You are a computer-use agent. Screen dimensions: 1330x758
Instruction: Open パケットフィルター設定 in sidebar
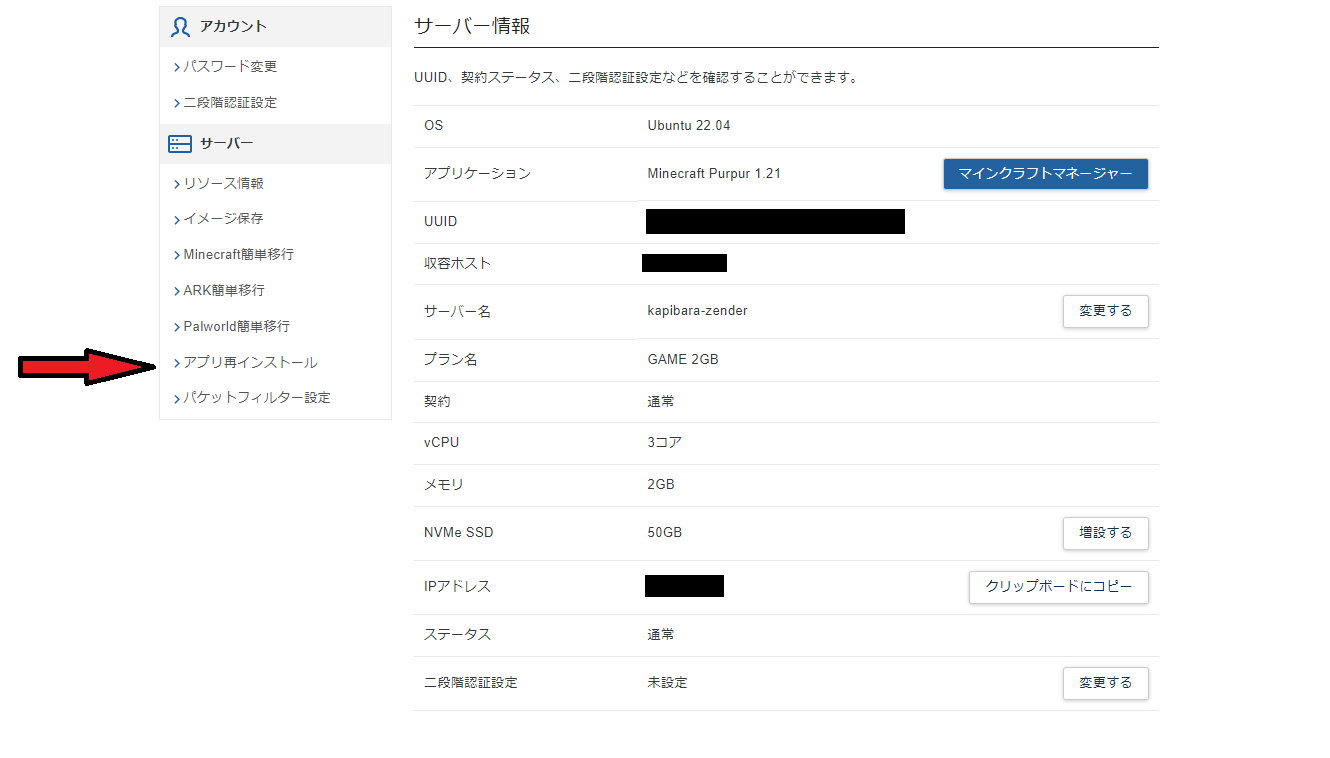coord(256,398)
